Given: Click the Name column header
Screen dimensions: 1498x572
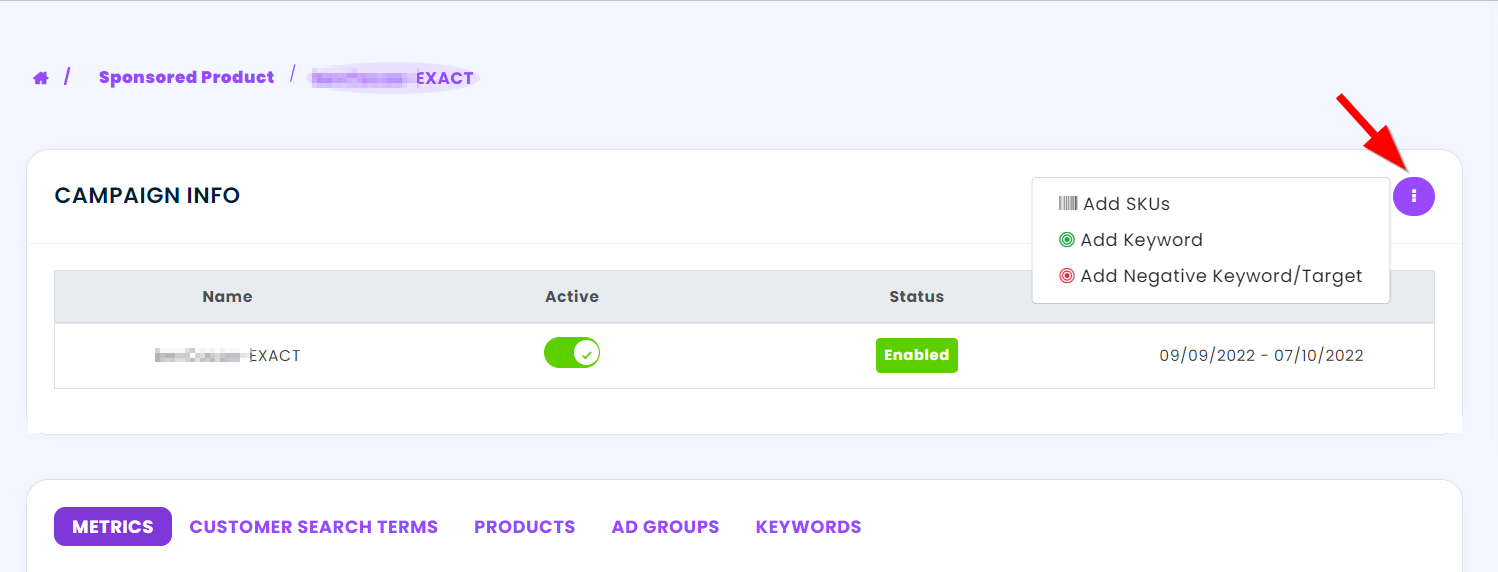Looking at the screenshot, I should click(x=227, y=297).
